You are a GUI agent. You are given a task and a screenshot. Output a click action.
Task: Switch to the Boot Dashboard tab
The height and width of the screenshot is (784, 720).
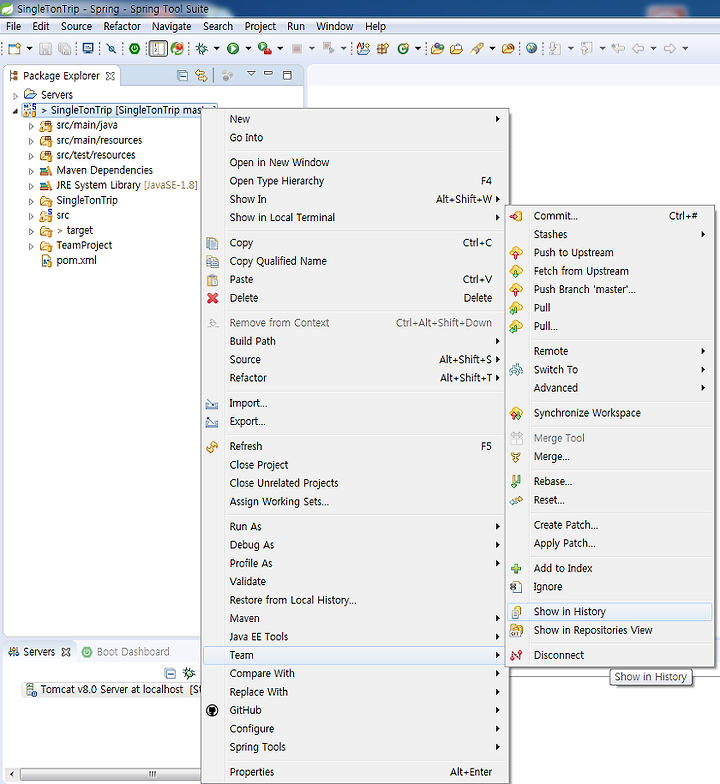click(126, 652)
